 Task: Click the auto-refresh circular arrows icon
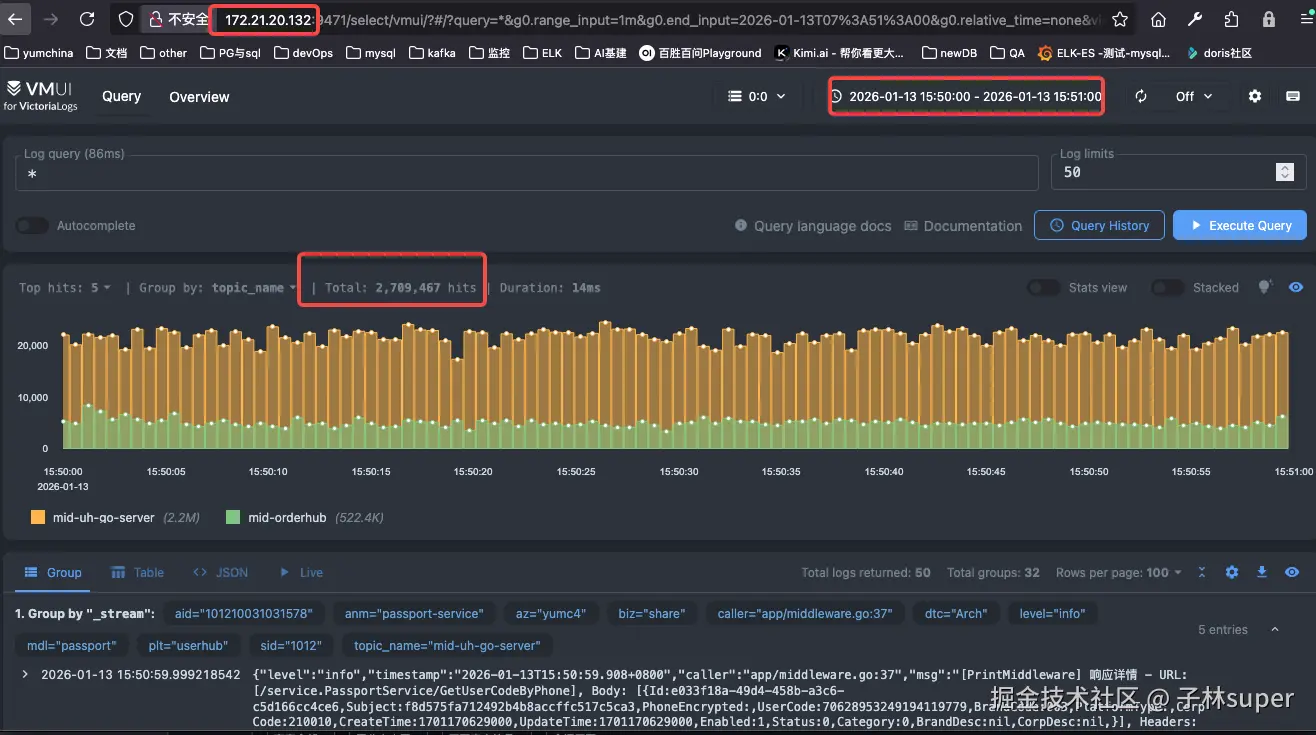click(x=1141, y=97)
